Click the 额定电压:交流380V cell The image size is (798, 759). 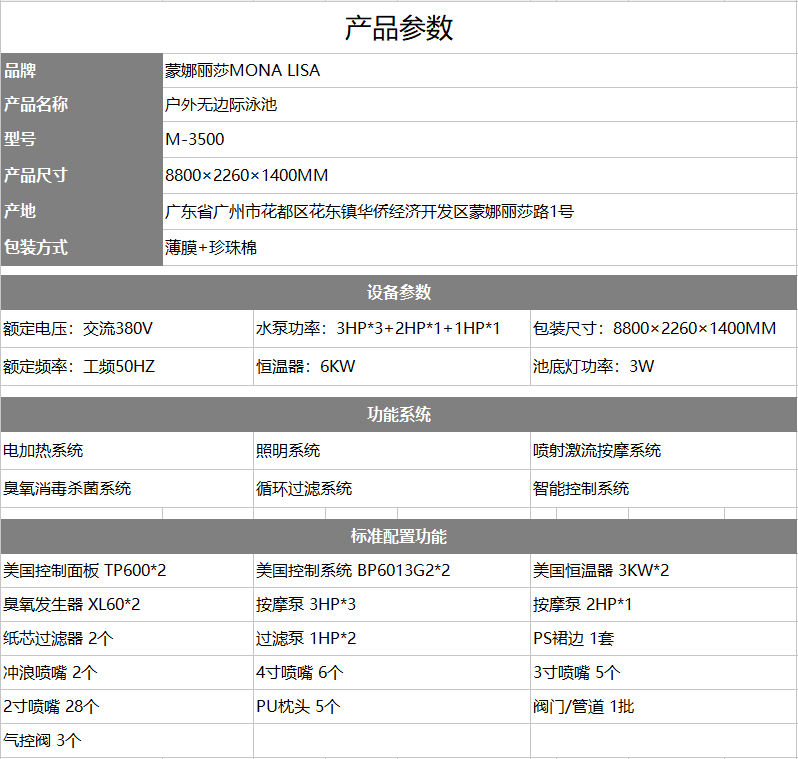[78, 329]
